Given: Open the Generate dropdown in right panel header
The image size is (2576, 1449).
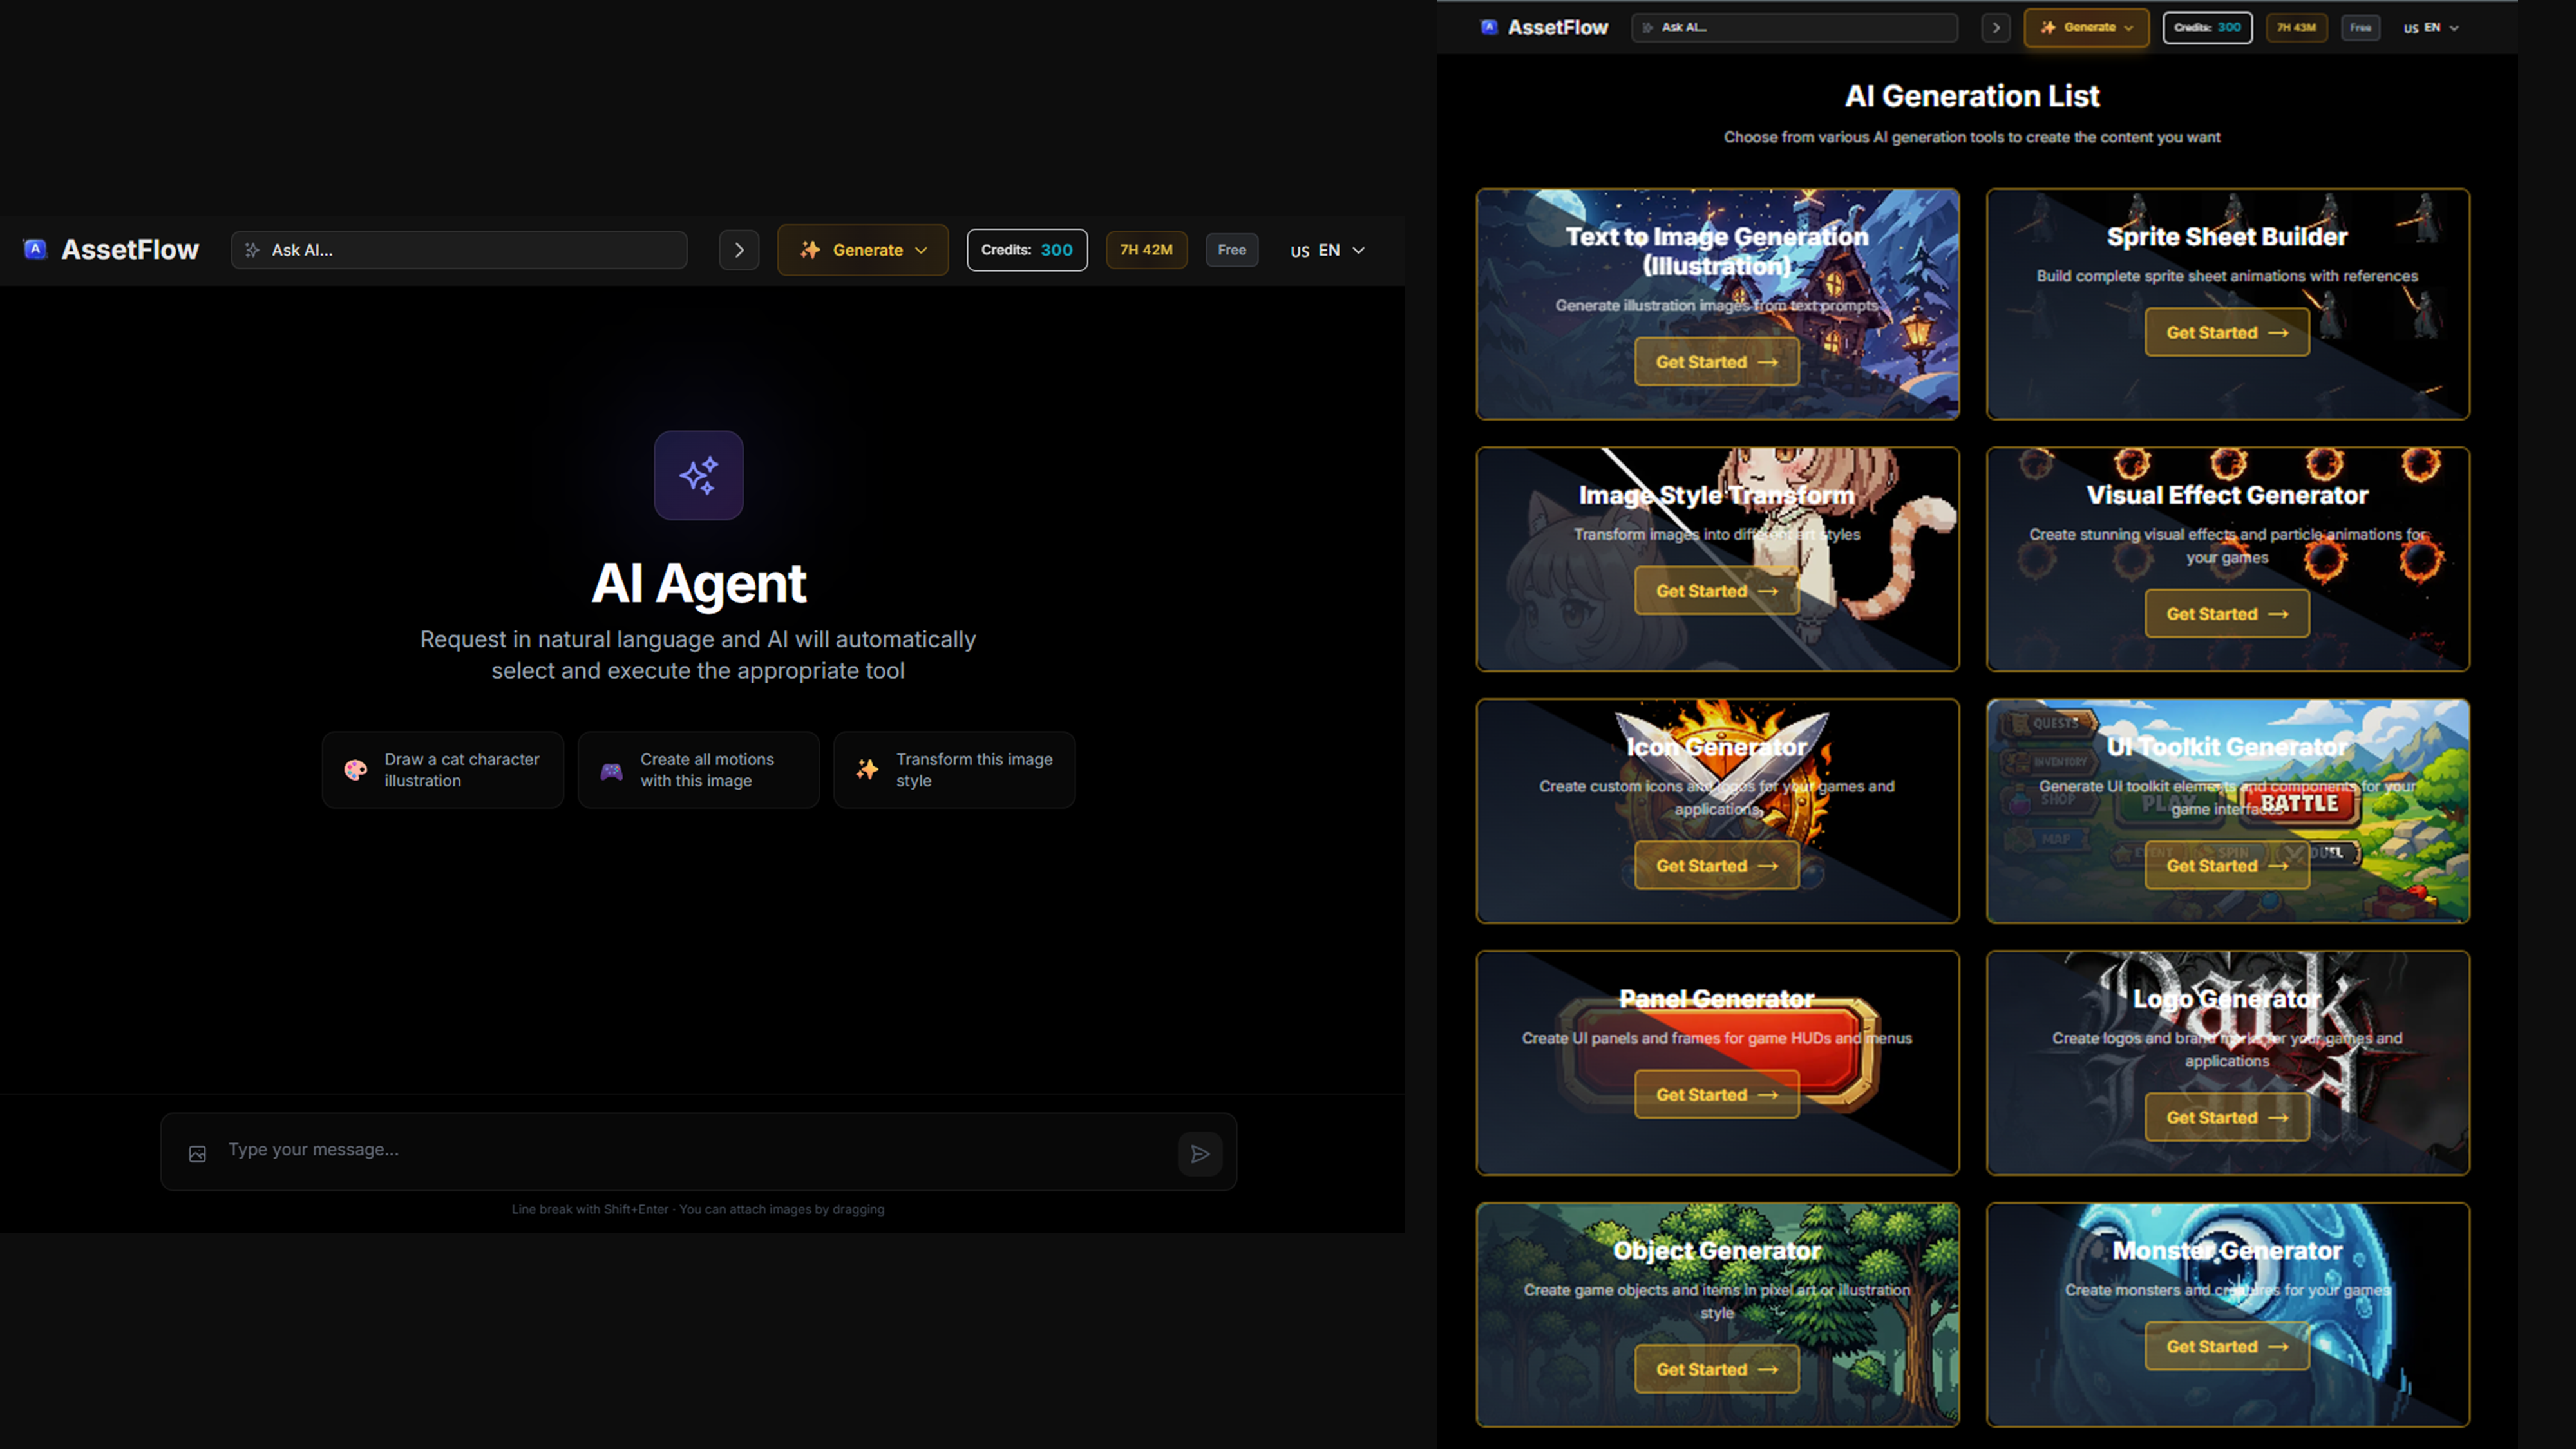Looking at the screenshot, I should point(2086,28).
